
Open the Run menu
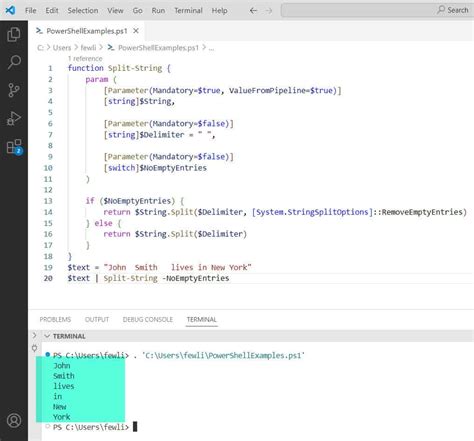pyautogui.click(x=158, y=11)
